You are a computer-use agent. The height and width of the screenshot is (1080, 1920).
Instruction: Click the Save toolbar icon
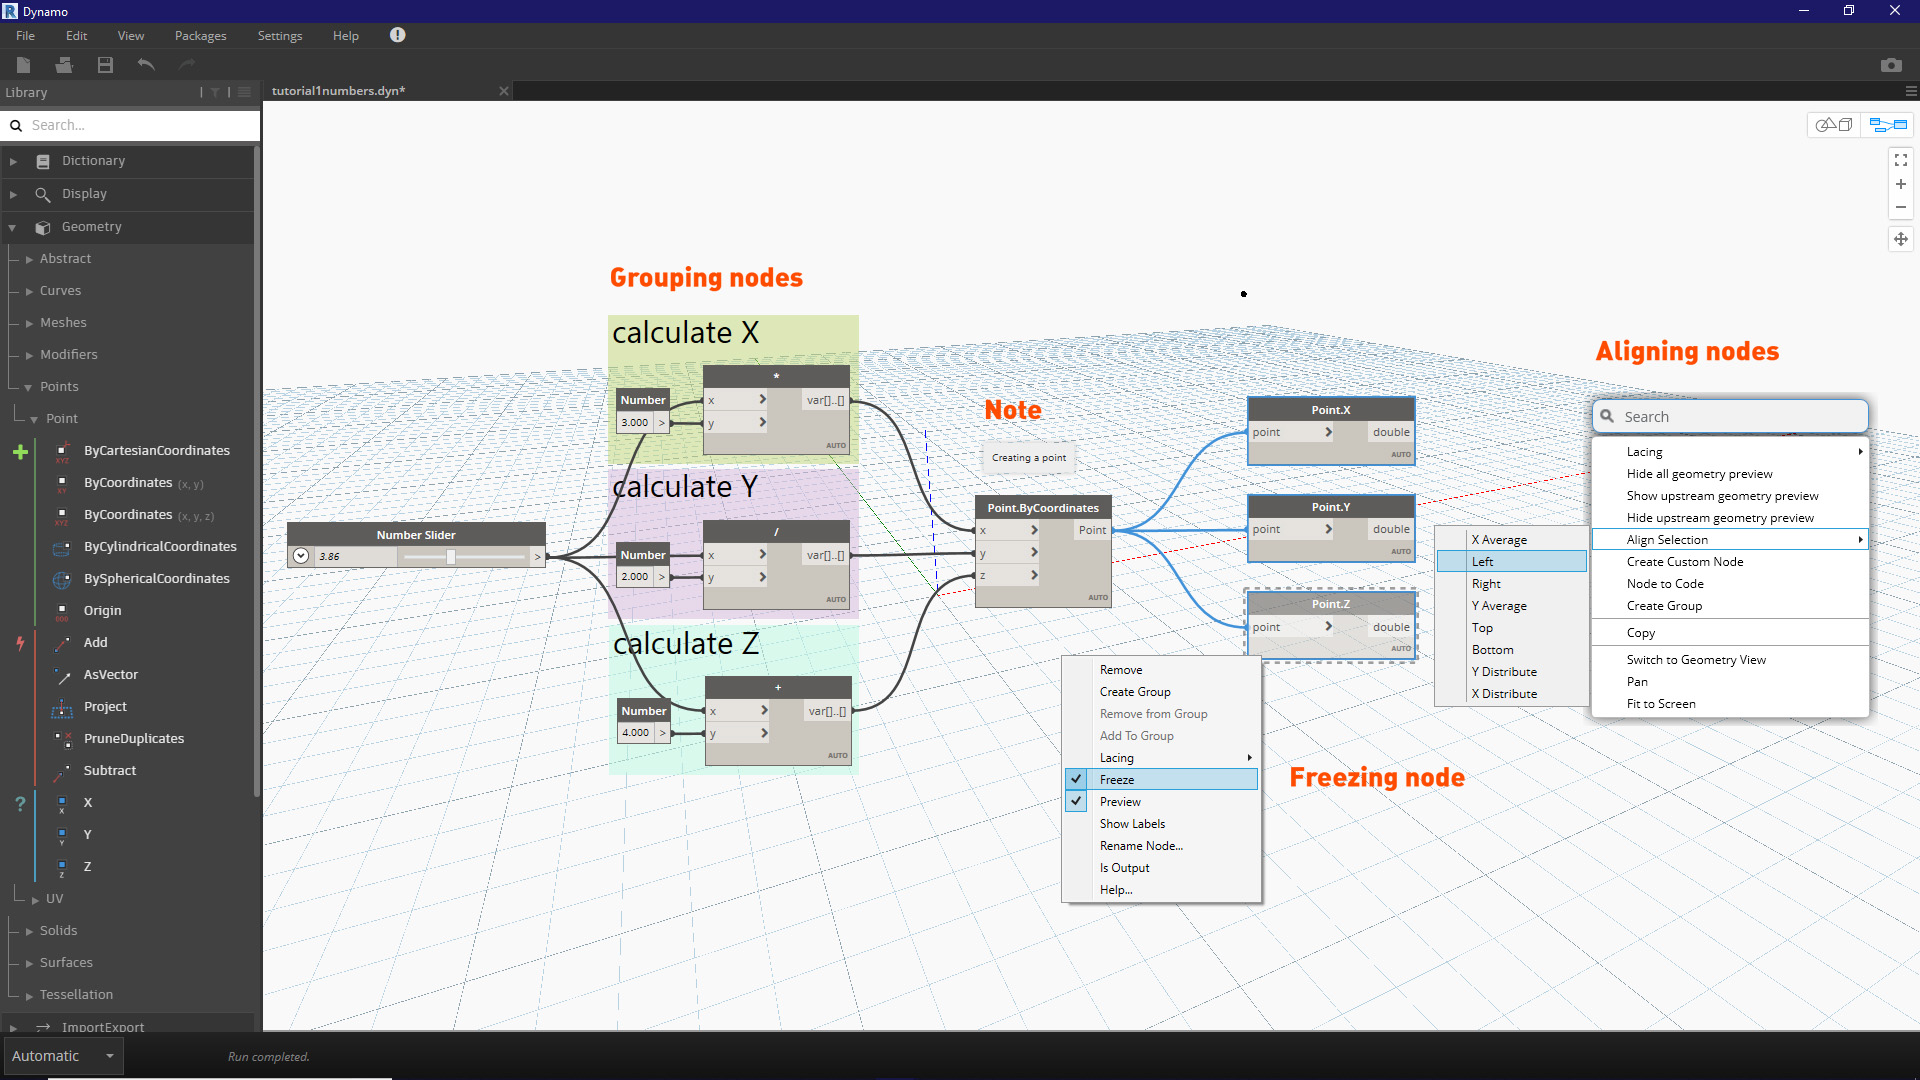(x=105, y=65)
